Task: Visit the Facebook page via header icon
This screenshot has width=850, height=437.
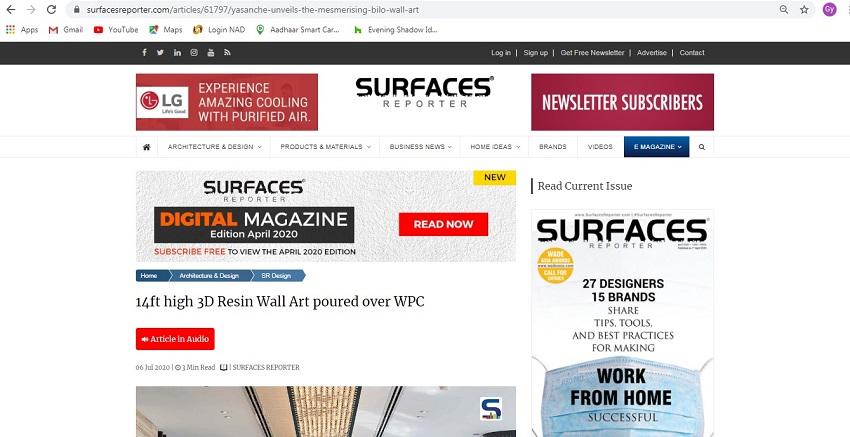Action: click(144, 53)
